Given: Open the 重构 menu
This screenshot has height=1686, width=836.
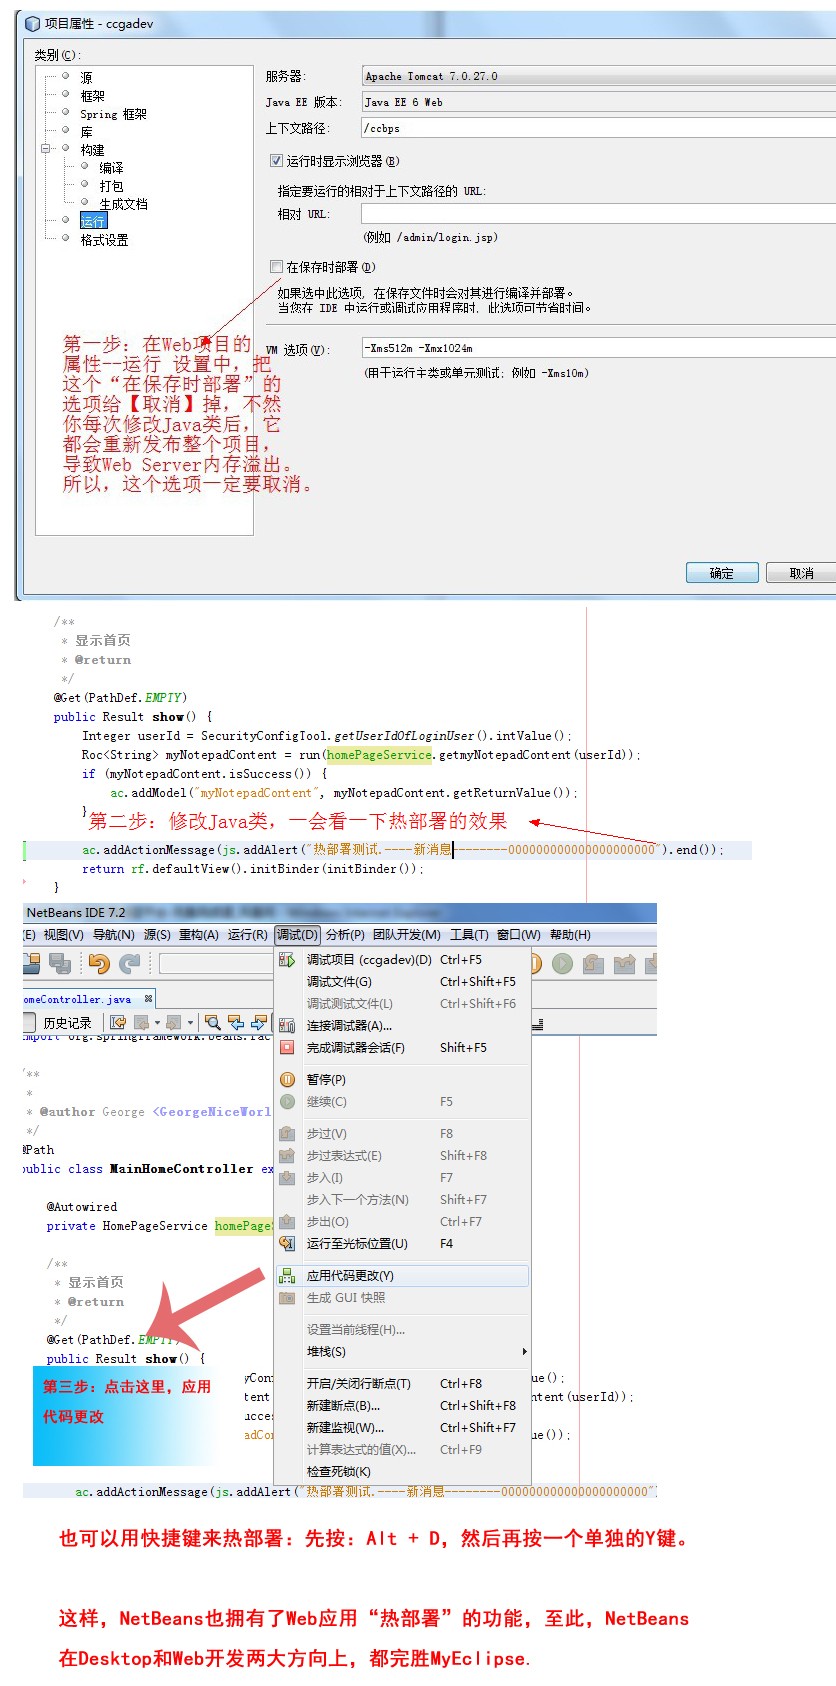Looking at the screenshot, I should click(198, 935).
